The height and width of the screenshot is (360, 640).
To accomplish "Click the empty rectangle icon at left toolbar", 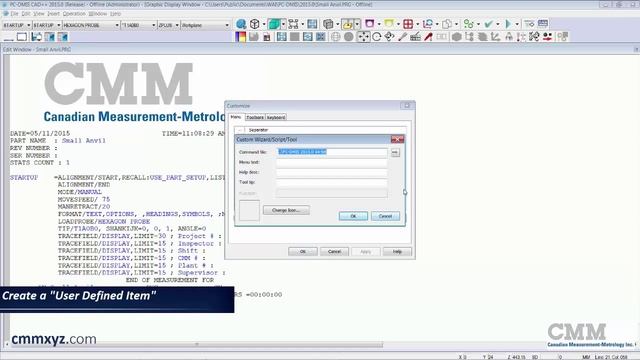I will click(22, 37).
